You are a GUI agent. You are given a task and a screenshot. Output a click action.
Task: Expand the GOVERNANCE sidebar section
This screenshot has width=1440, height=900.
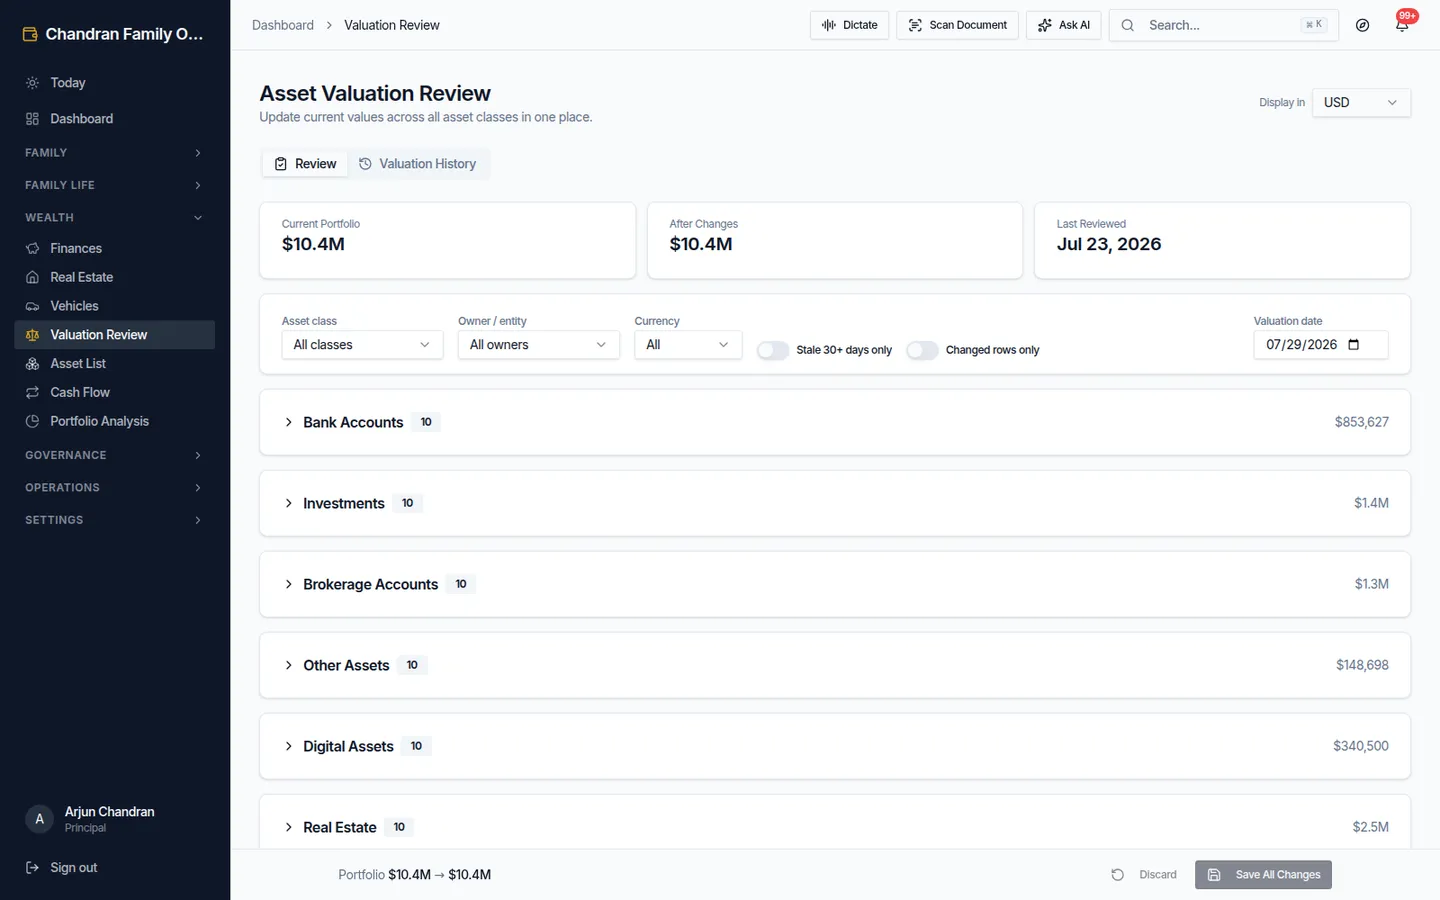pos(115,455)
